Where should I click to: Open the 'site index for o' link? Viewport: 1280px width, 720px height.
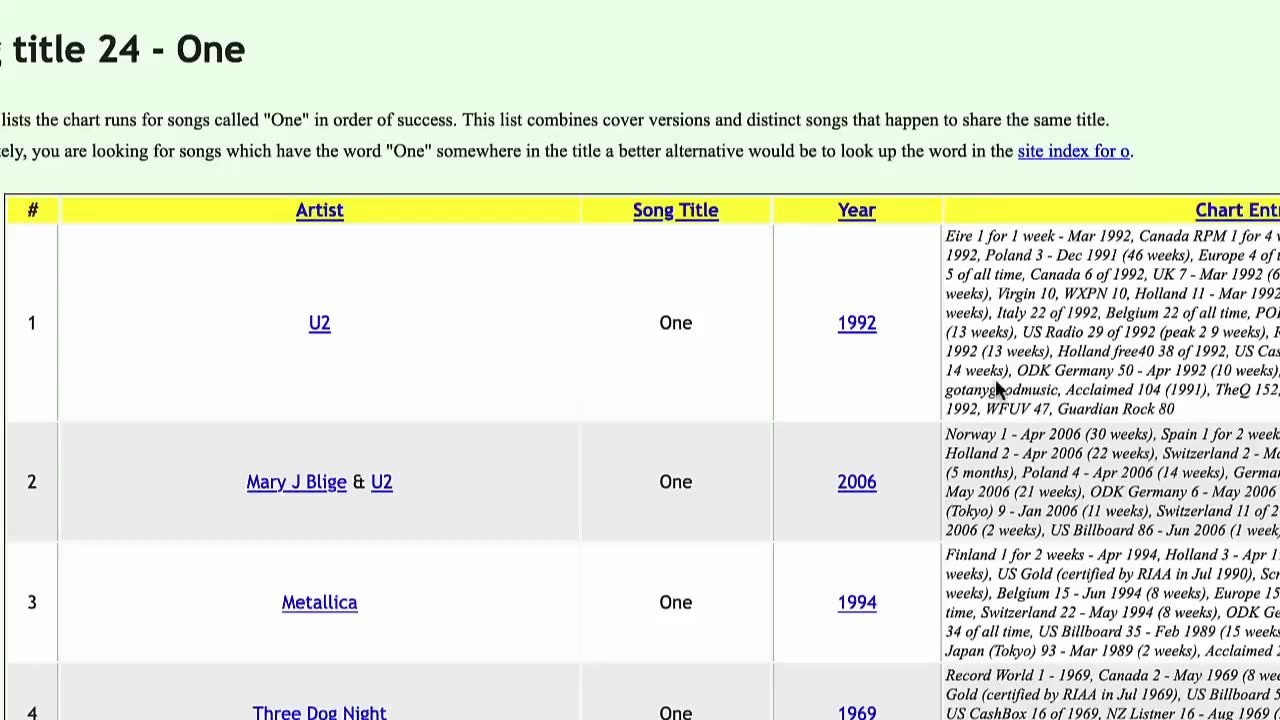(x=1073, y=151)
